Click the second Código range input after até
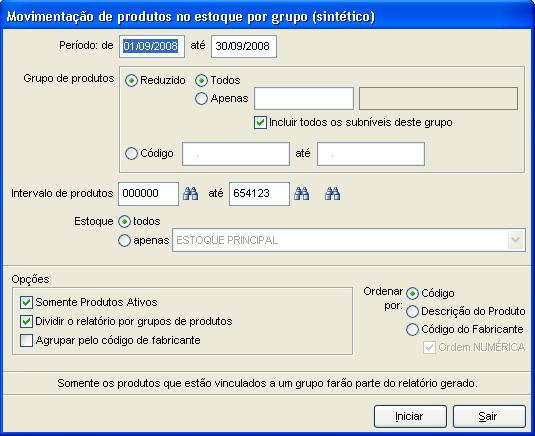Image resolution: width=535 pixels, height=436 pixels. point(371,154)
